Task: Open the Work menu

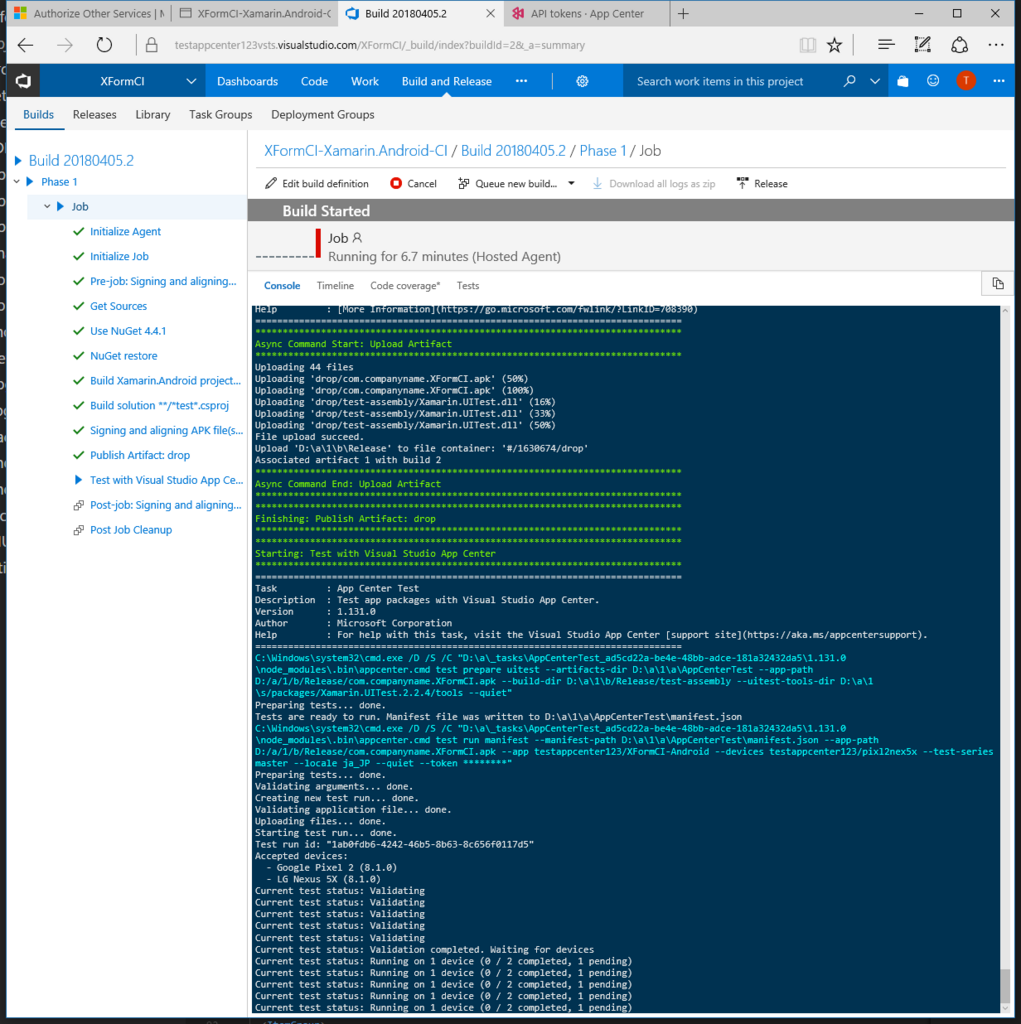Action: [x=365, y=81]
